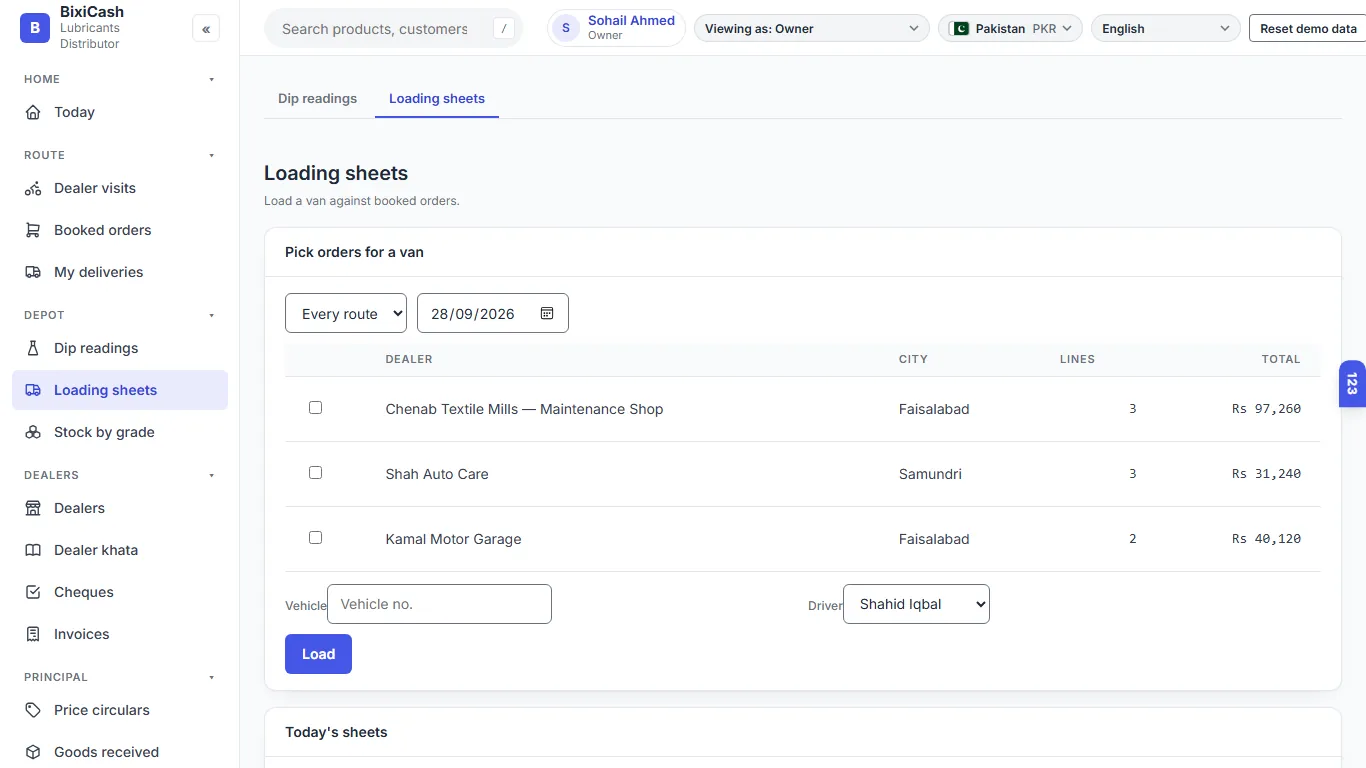This screenshot has height=768, width=1366.
Task: Open the date picker calendar icon
Action: coord(547,313)
